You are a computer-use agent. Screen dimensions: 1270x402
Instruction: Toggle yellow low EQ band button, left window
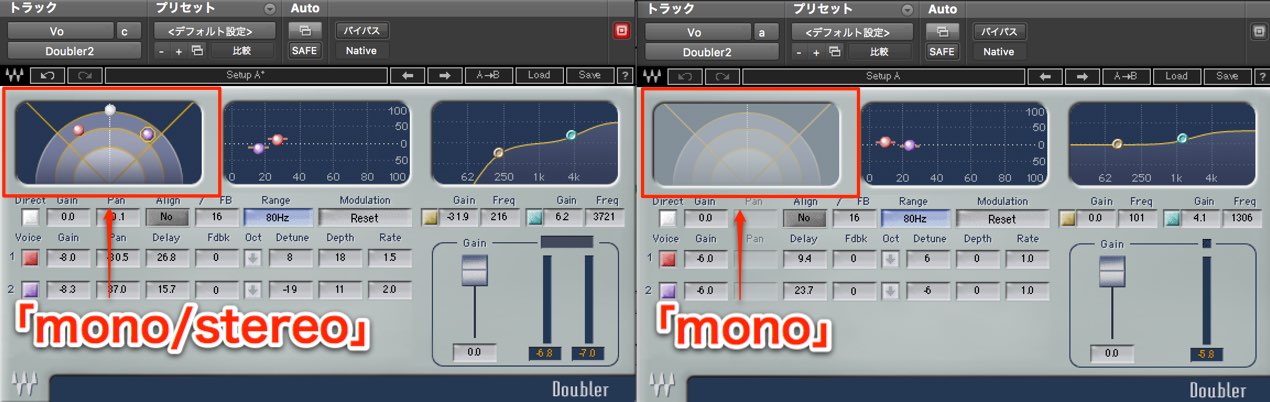coord(430,216)
